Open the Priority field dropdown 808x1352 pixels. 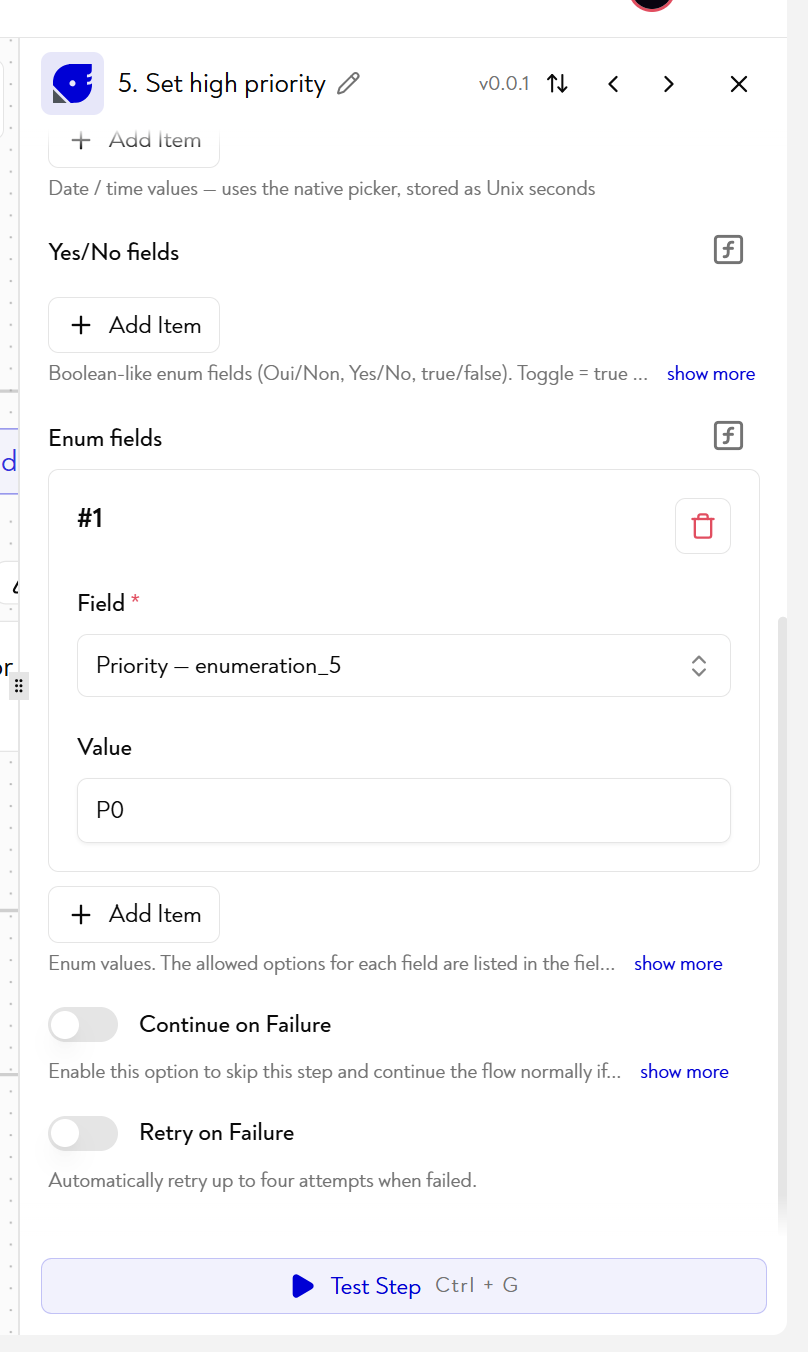[404, 665]
